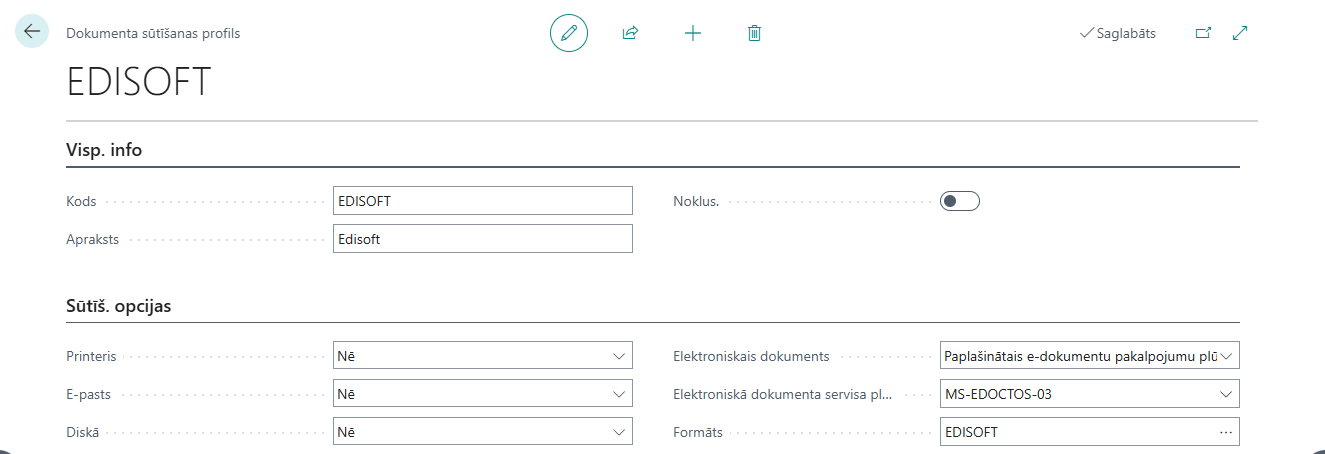Viewport: 1325px width, 454px height.
Task: Collapse the Sūtīš. opcijas section header
Action: 119,306
